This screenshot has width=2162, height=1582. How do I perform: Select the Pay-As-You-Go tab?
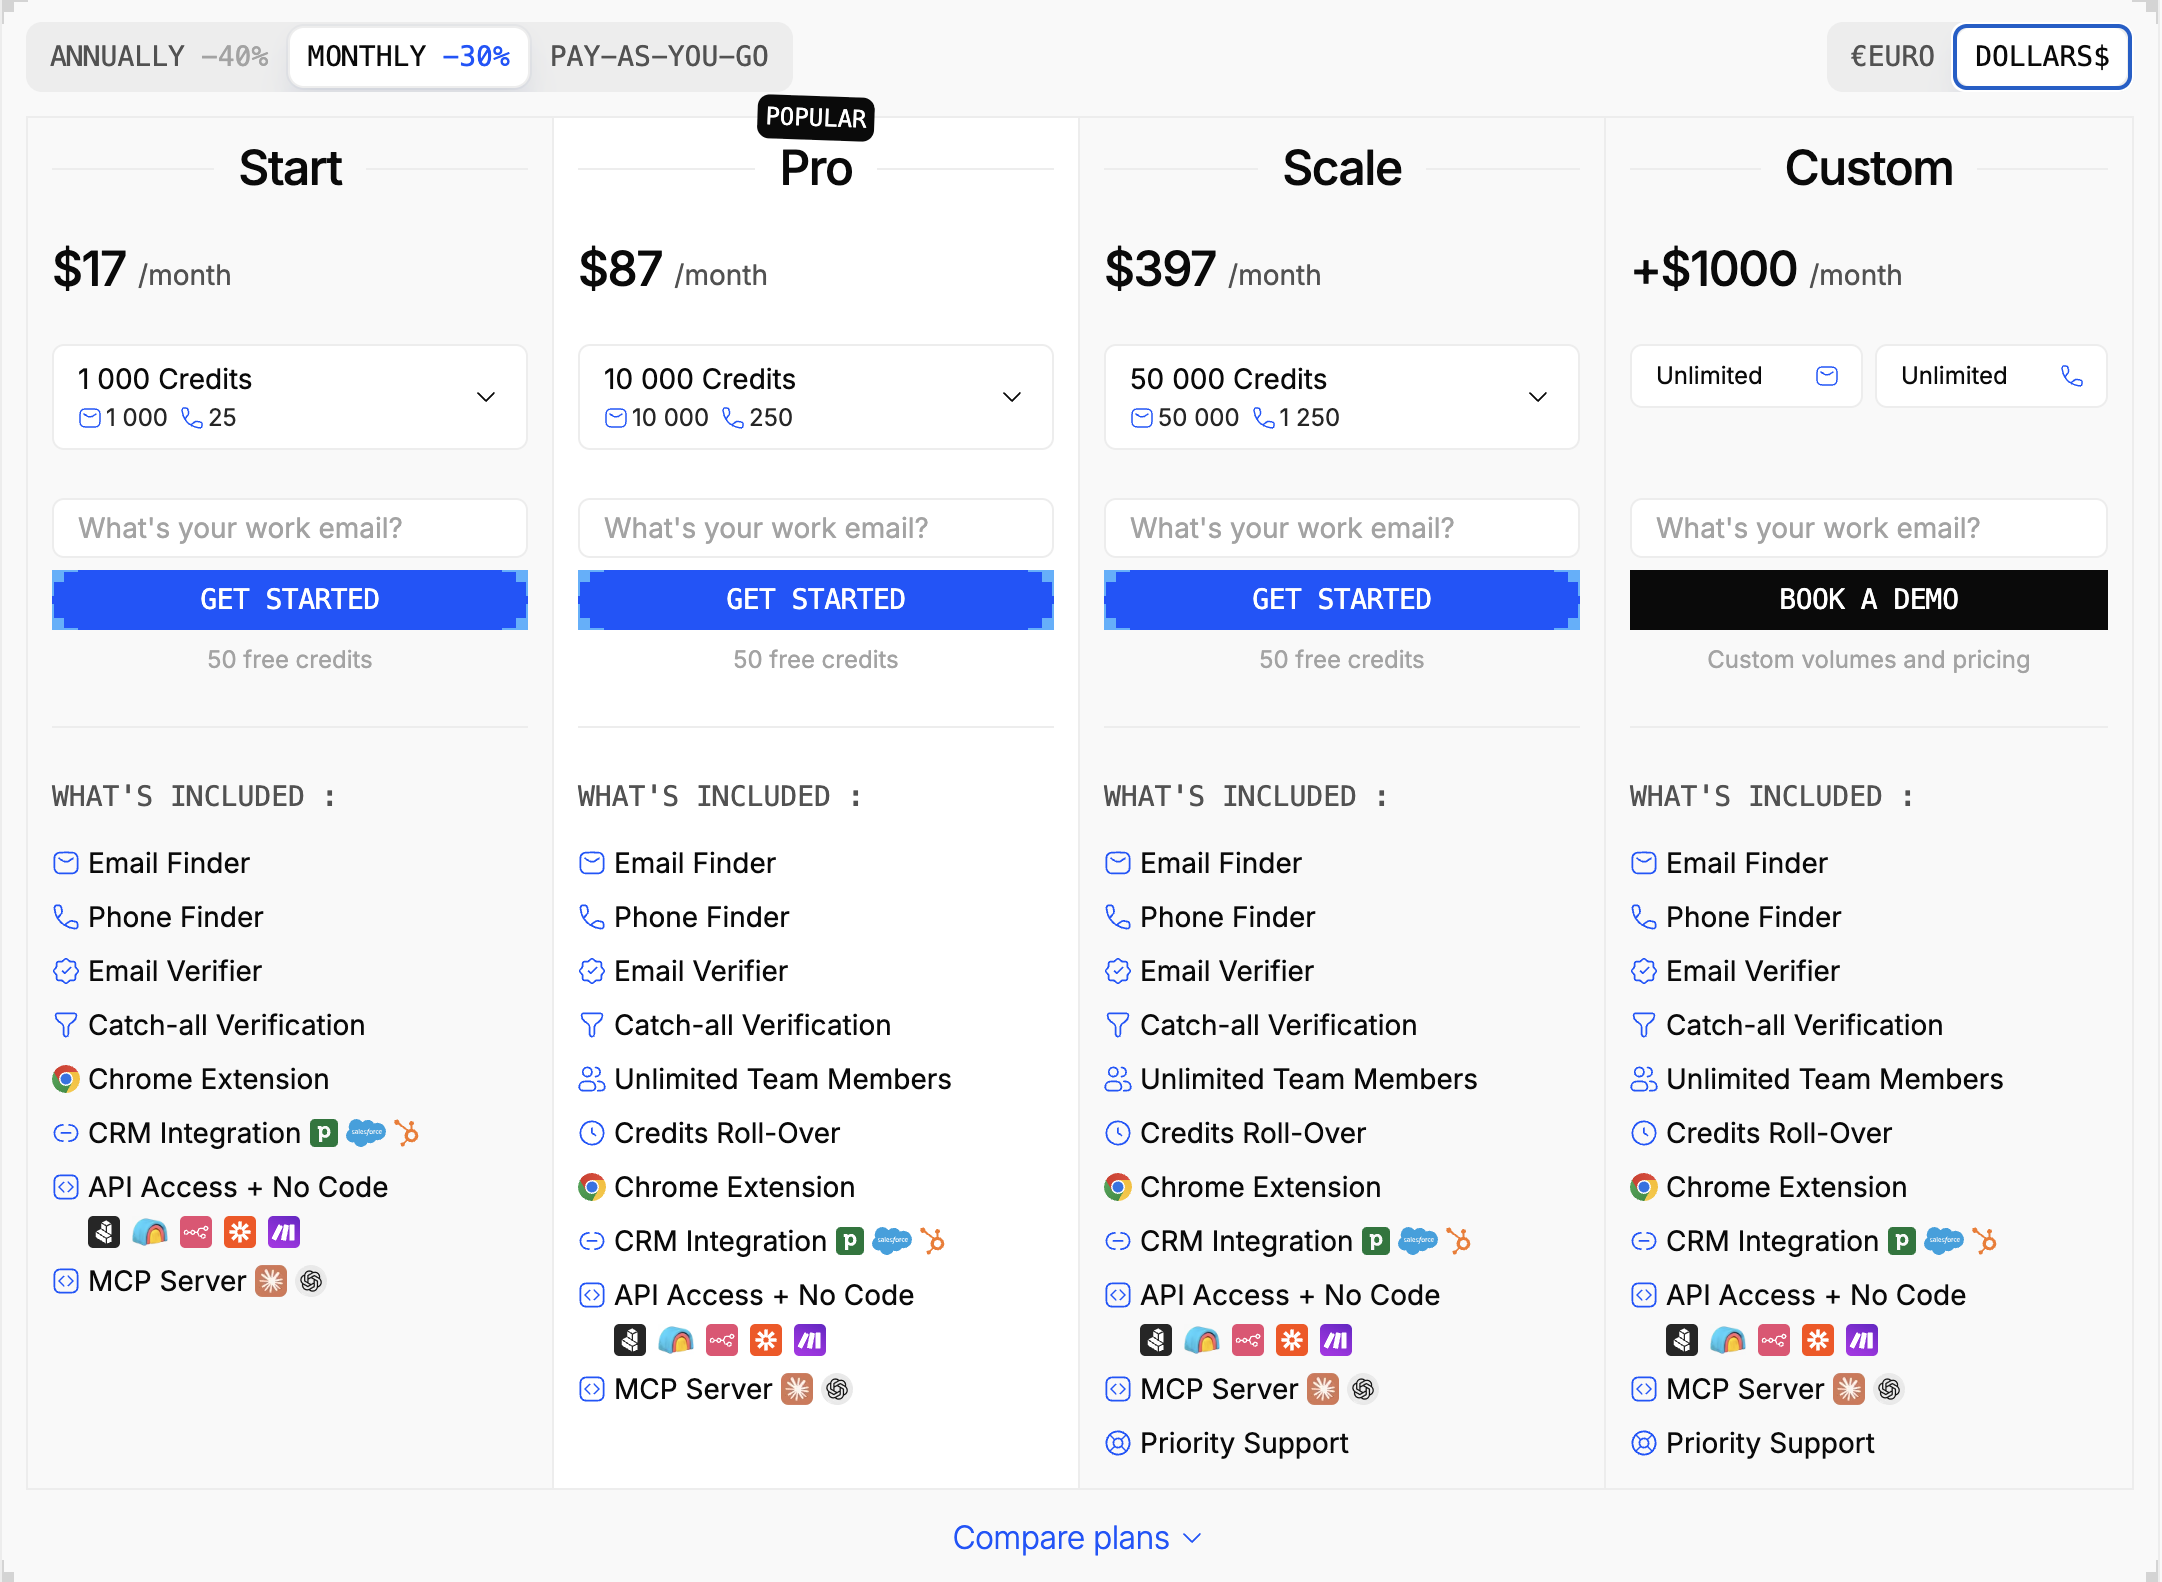pos(659,57)
